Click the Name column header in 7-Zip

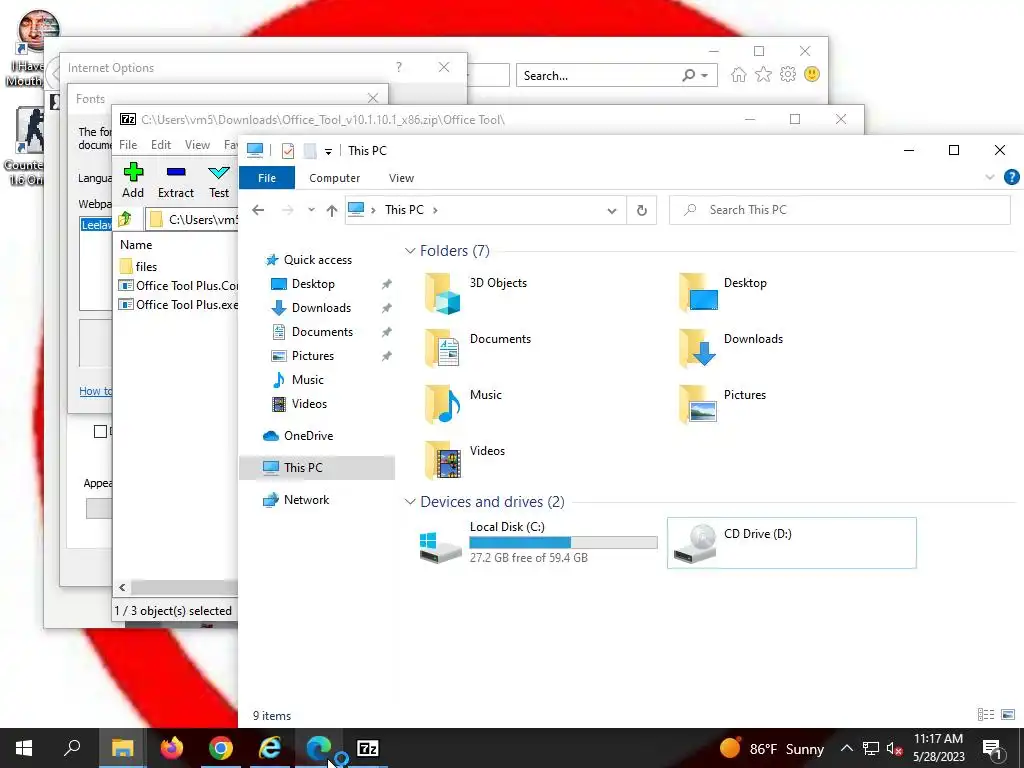tap(136, 244)
